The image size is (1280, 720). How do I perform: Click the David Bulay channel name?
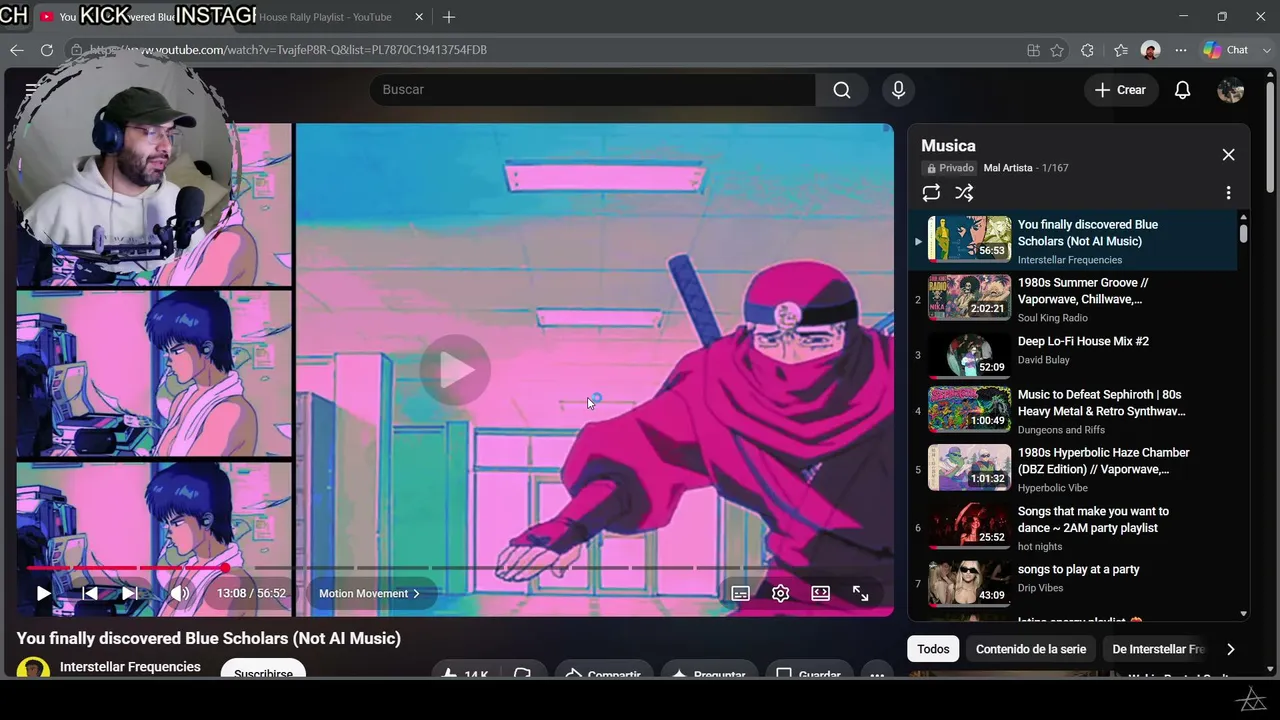pos(1044,360)
